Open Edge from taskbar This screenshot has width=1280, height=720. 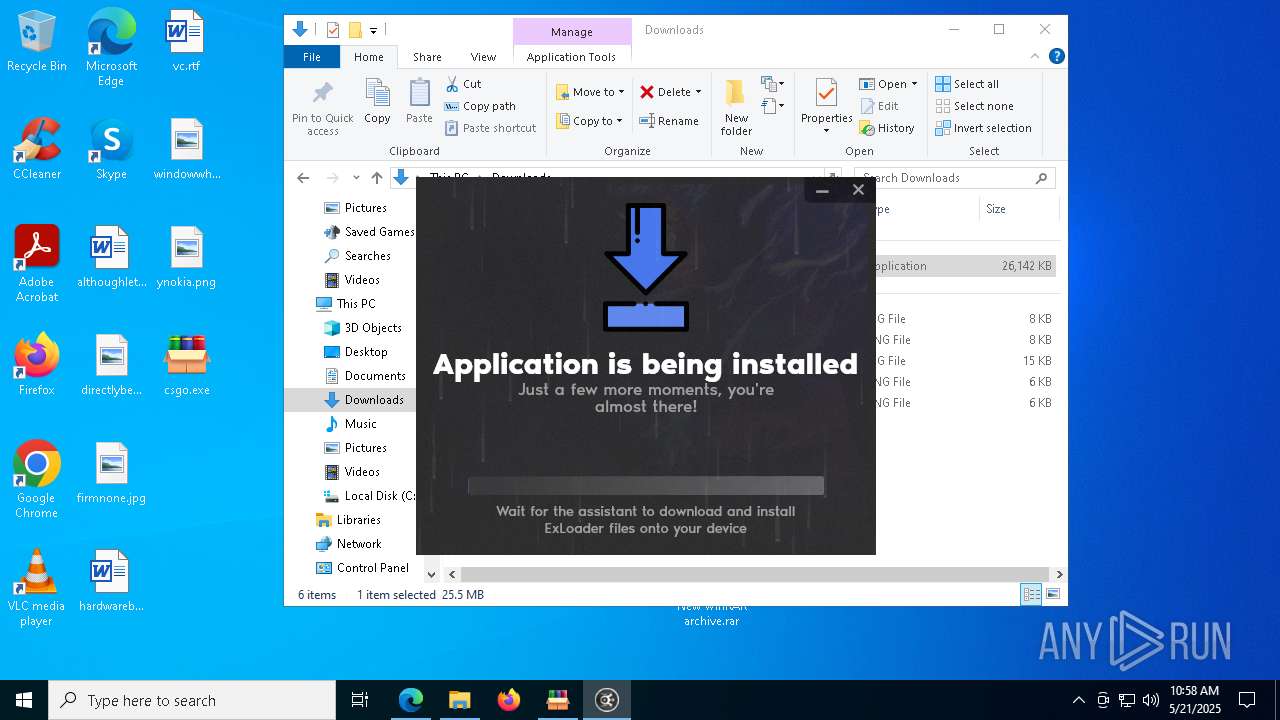coord(411,700)
